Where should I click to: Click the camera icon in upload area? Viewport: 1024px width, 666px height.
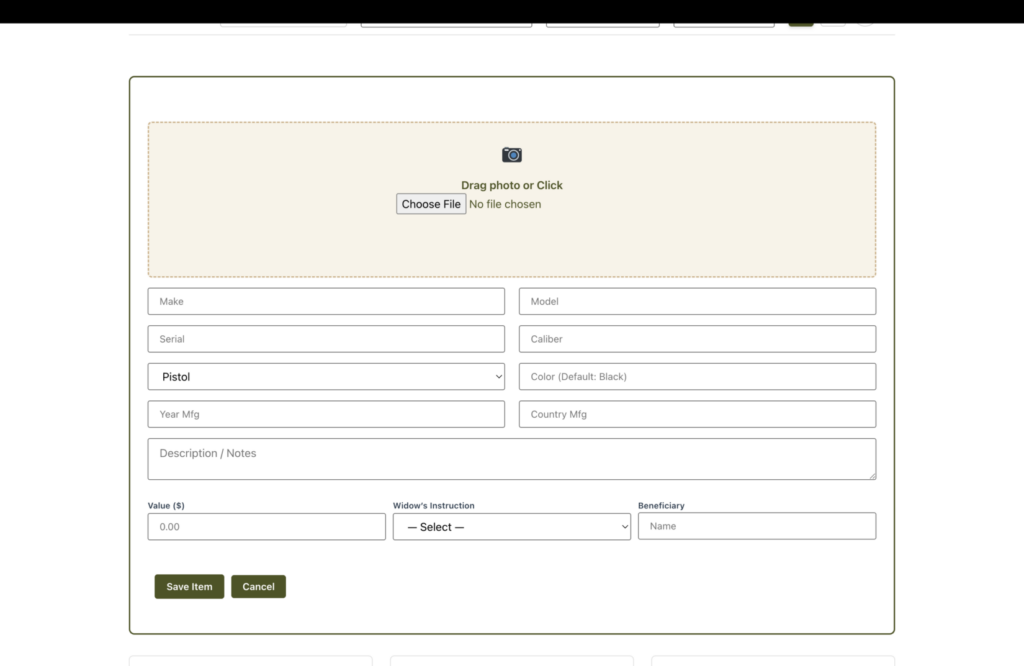[511, 155]
